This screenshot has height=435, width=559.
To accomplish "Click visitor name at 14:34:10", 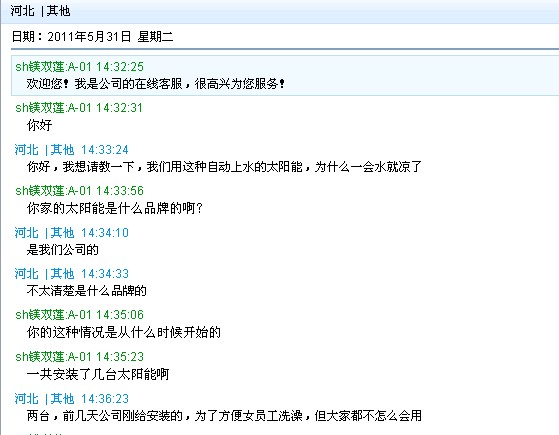I will [x=44, y=233].
